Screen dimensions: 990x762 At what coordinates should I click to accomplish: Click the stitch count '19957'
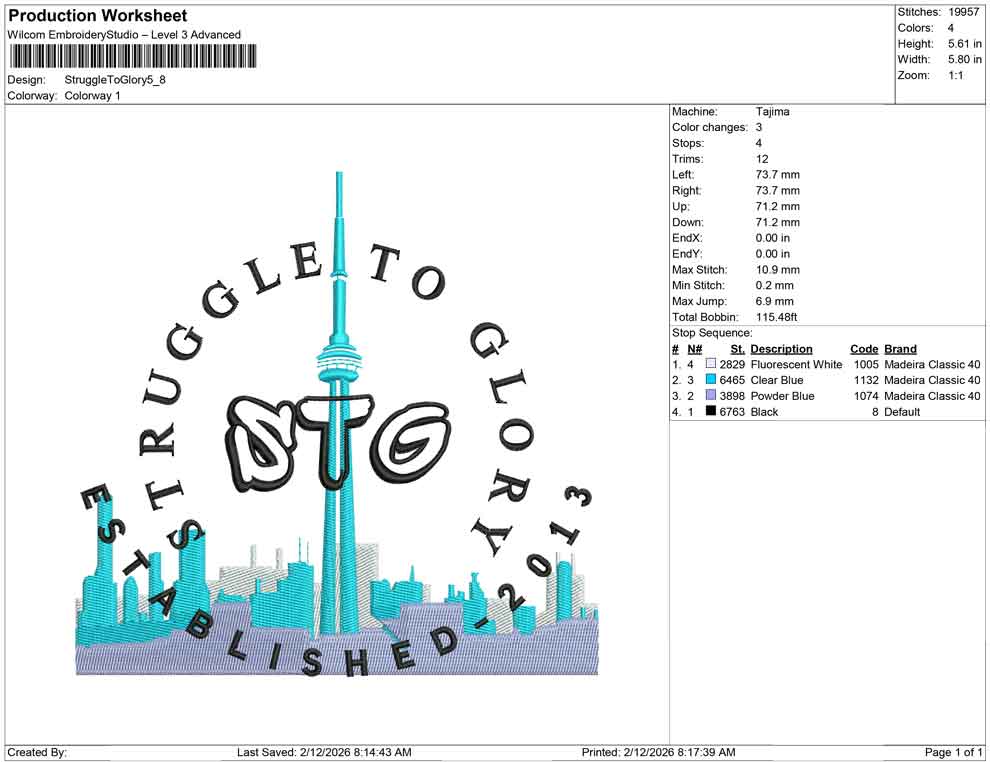[963, 12]
